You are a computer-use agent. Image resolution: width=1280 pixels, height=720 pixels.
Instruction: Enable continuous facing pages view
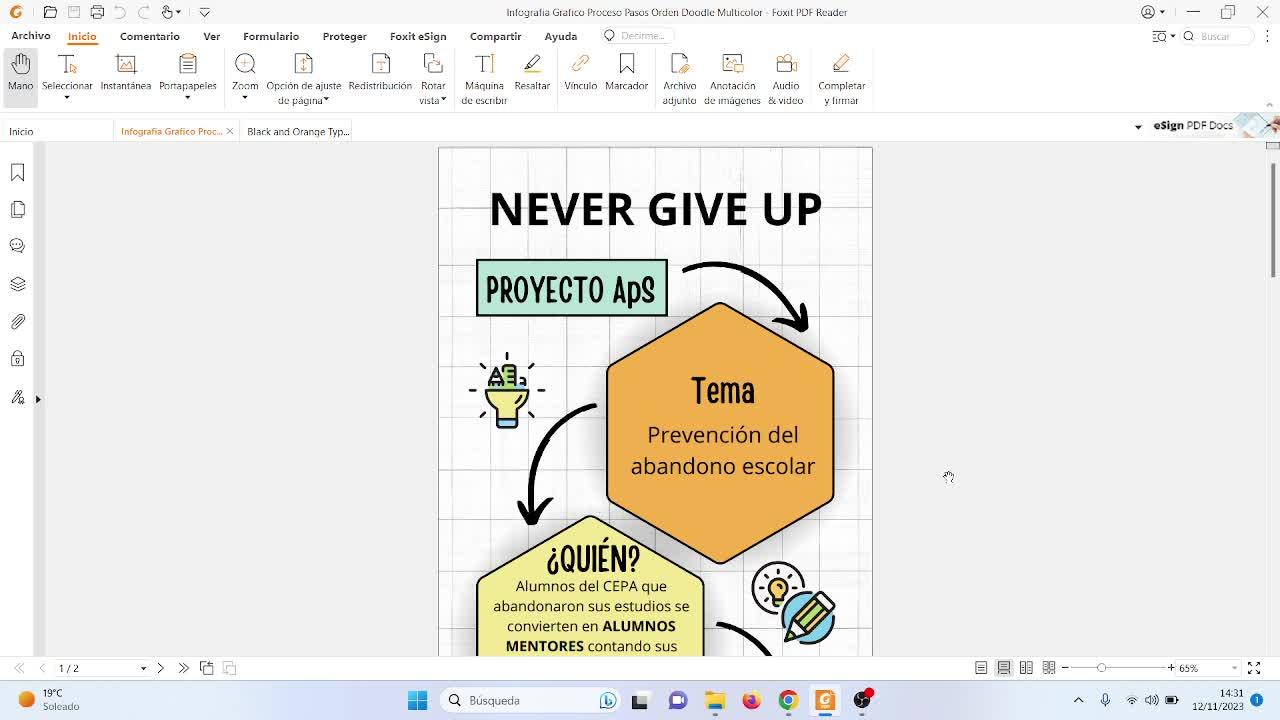pyautogui.click(x=1049, y=668)
